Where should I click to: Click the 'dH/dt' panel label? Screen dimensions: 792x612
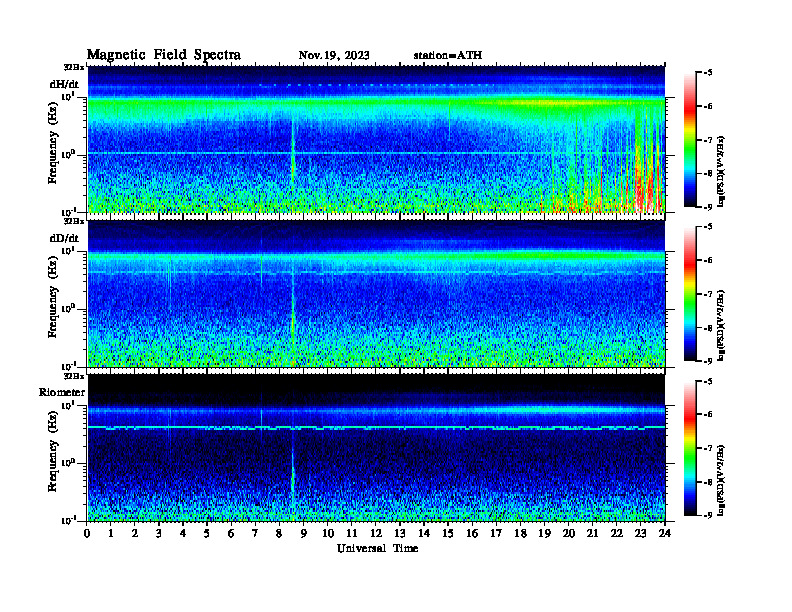pos(64,84)
